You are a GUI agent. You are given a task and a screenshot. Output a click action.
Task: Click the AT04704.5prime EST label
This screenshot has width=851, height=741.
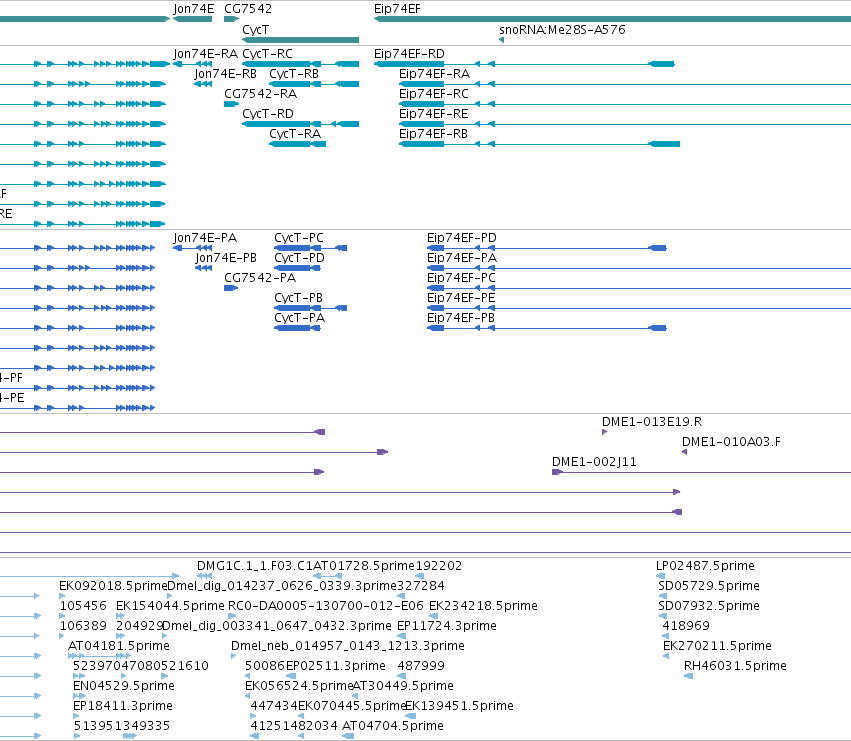[393, 727]
